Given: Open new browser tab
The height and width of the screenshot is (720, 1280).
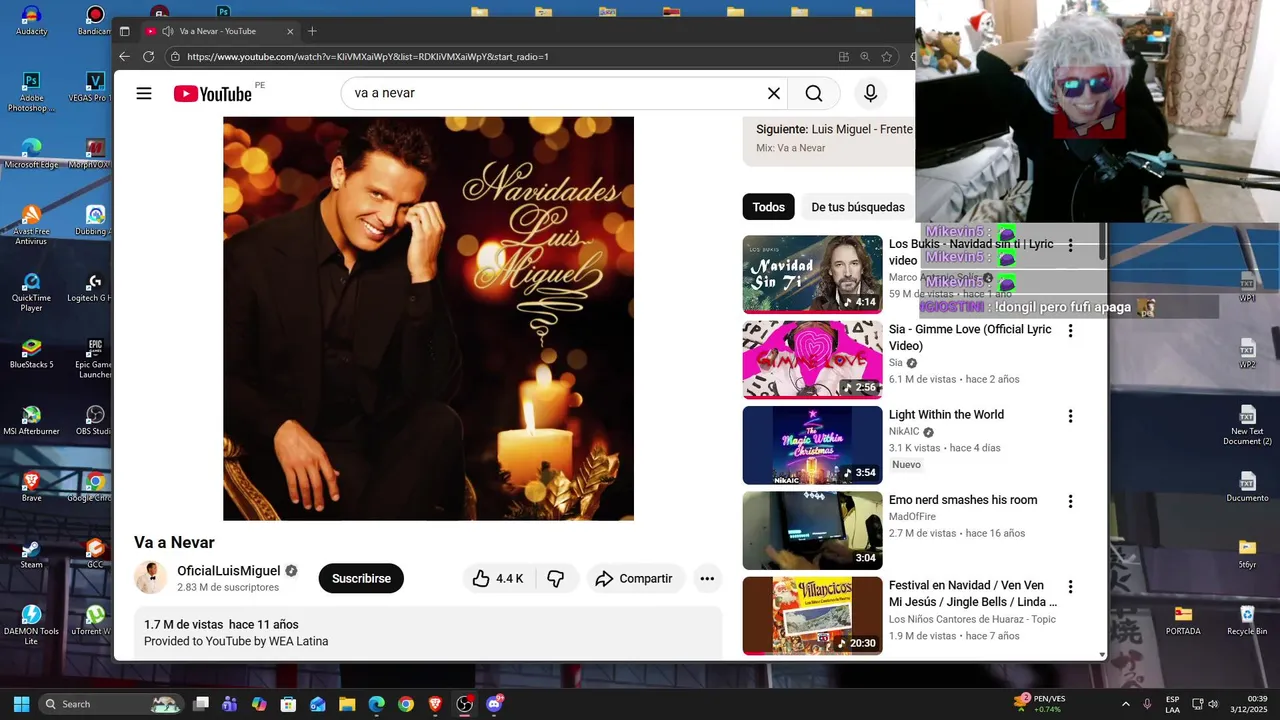Looking at the screenshot, I should (312, 31).
